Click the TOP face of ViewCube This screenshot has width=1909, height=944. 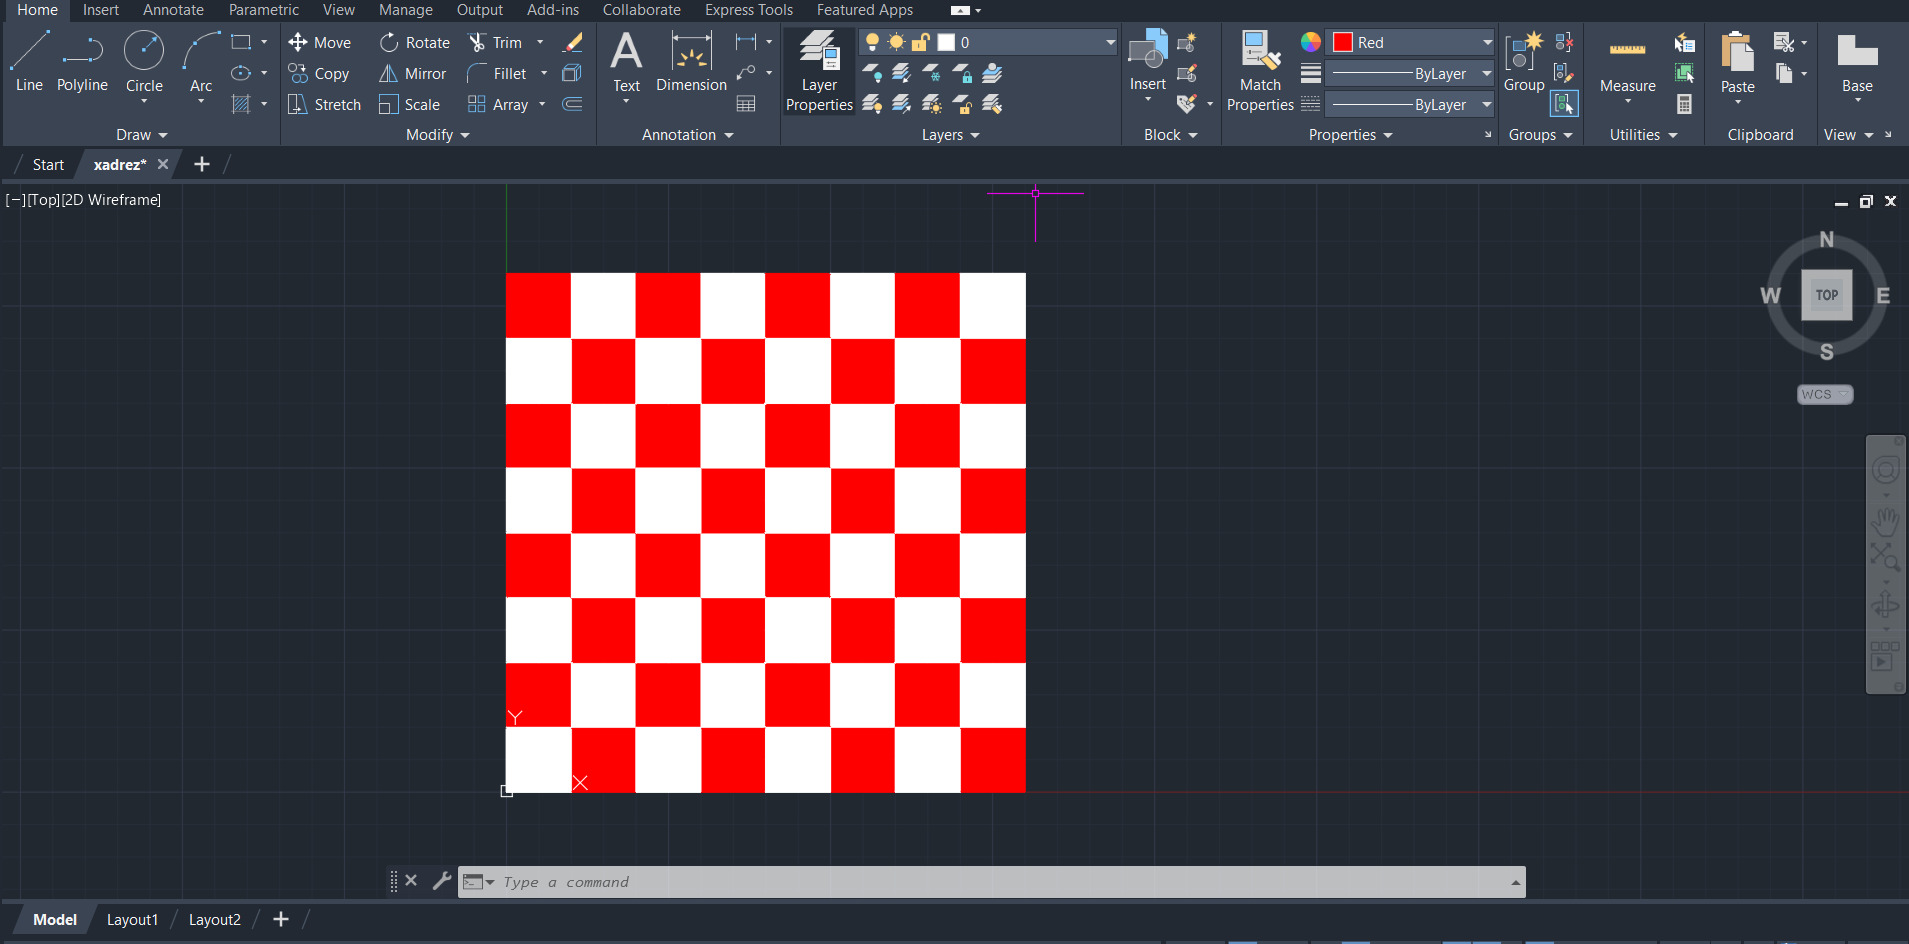click(1826, 295)
